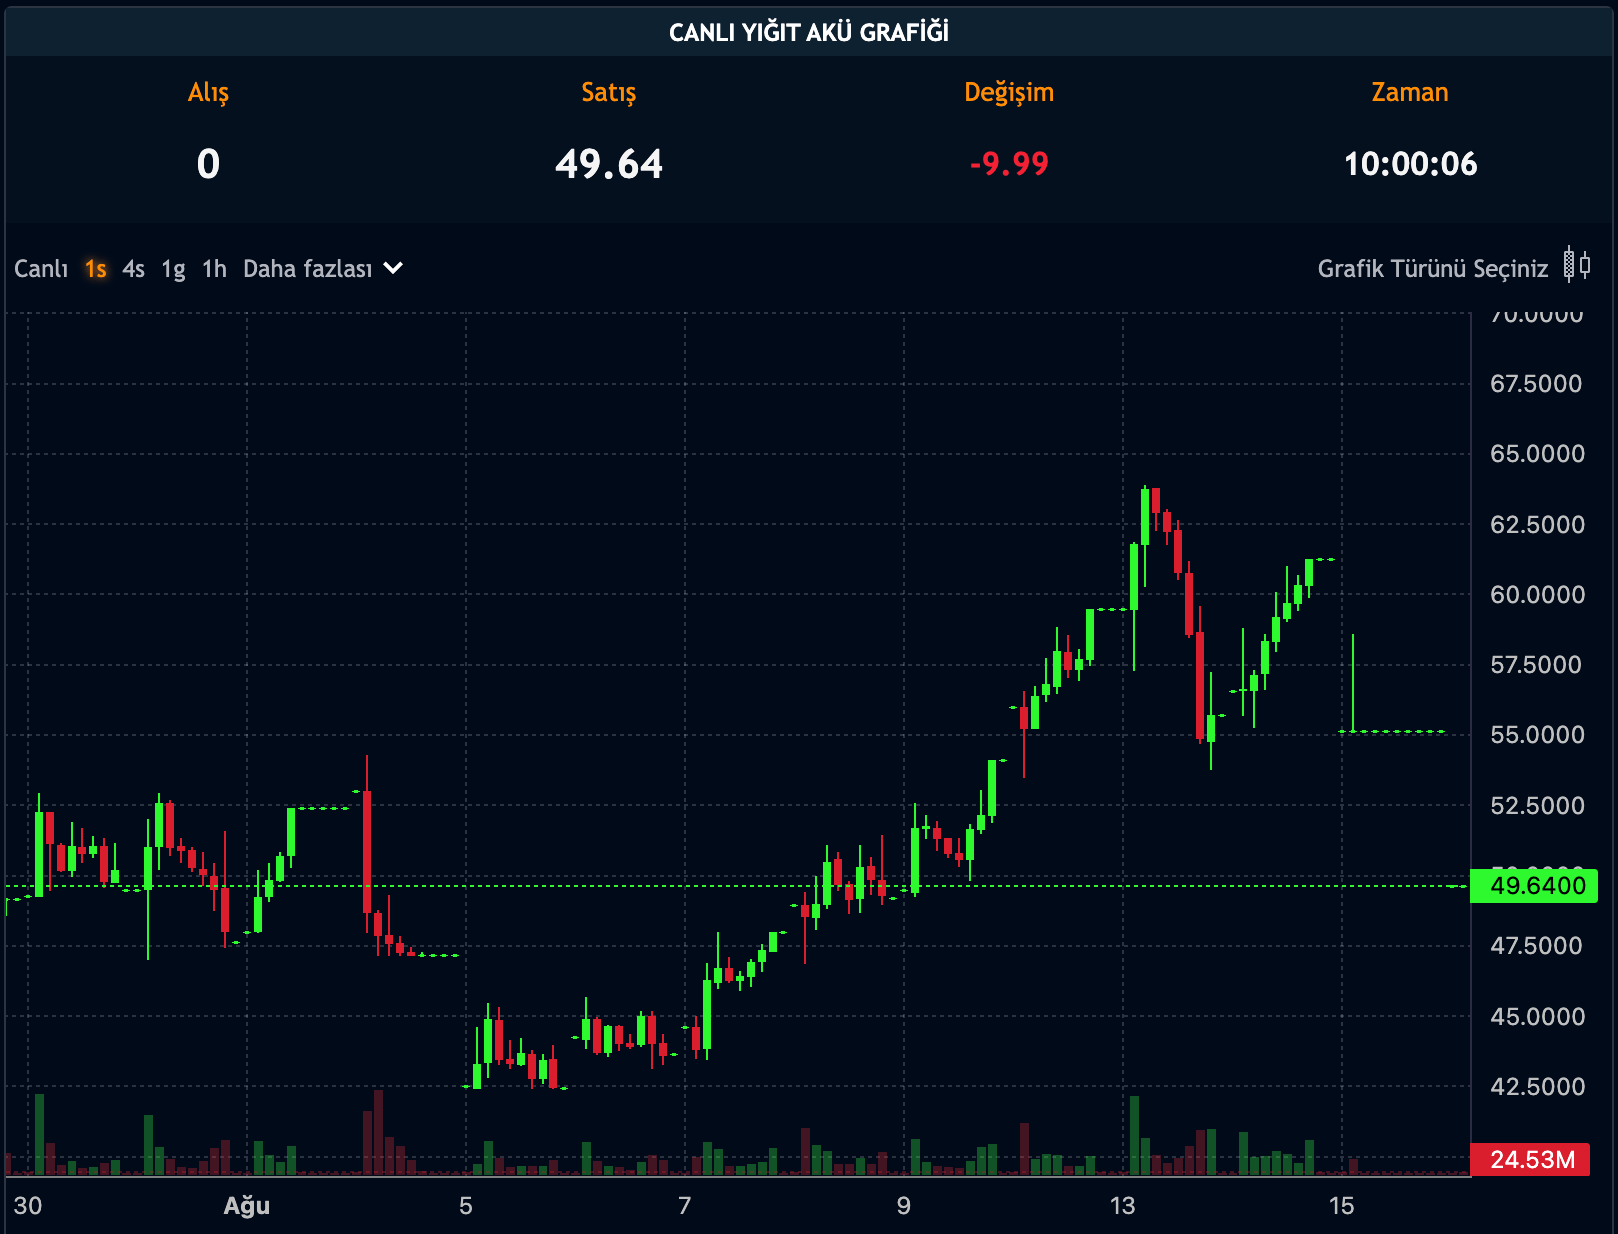This screenshot has height=1234, width=1618.
Task: Click the 42.5000 price axis label
Action: coord(1537,1087)
